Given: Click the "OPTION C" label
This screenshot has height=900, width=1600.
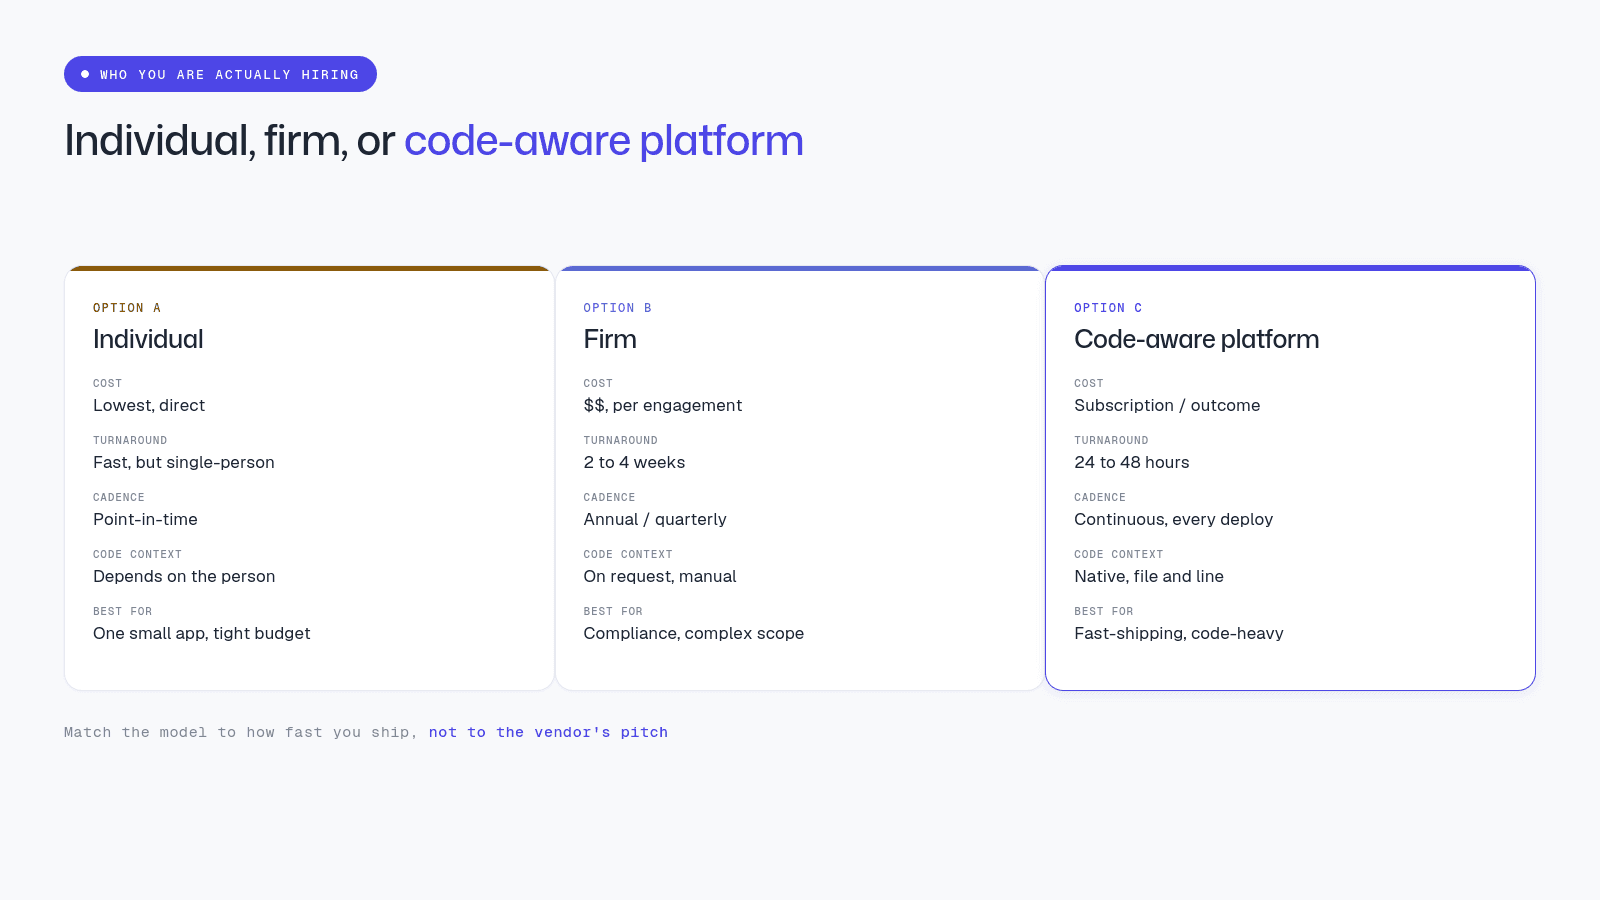Looking at the screenshot, I should pyautogui.click(x=1108, y=308).
